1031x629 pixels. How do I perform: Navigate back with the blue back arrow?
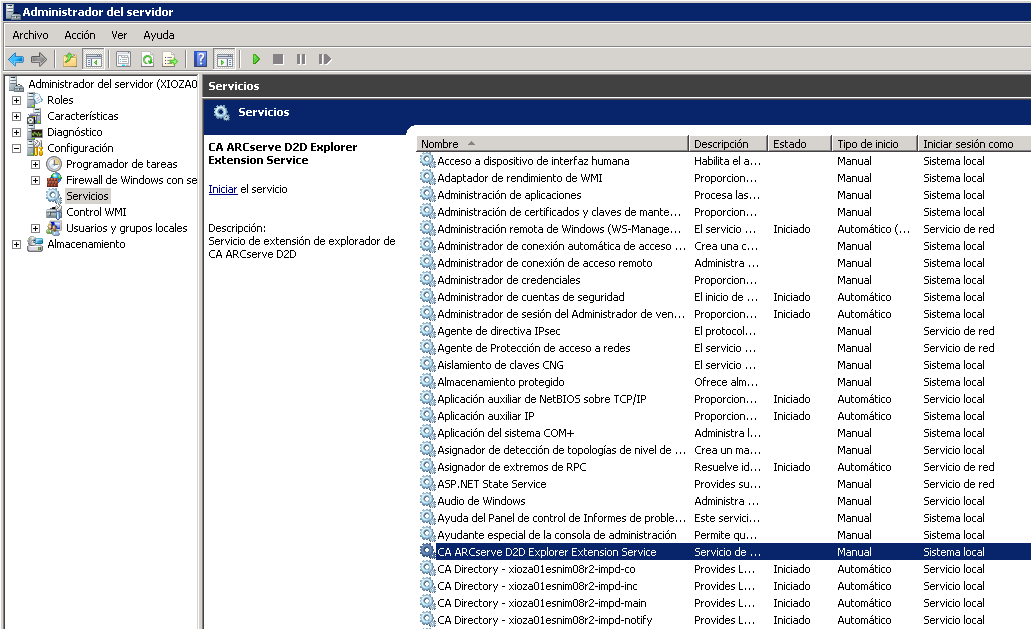click(x=17, y=59)
